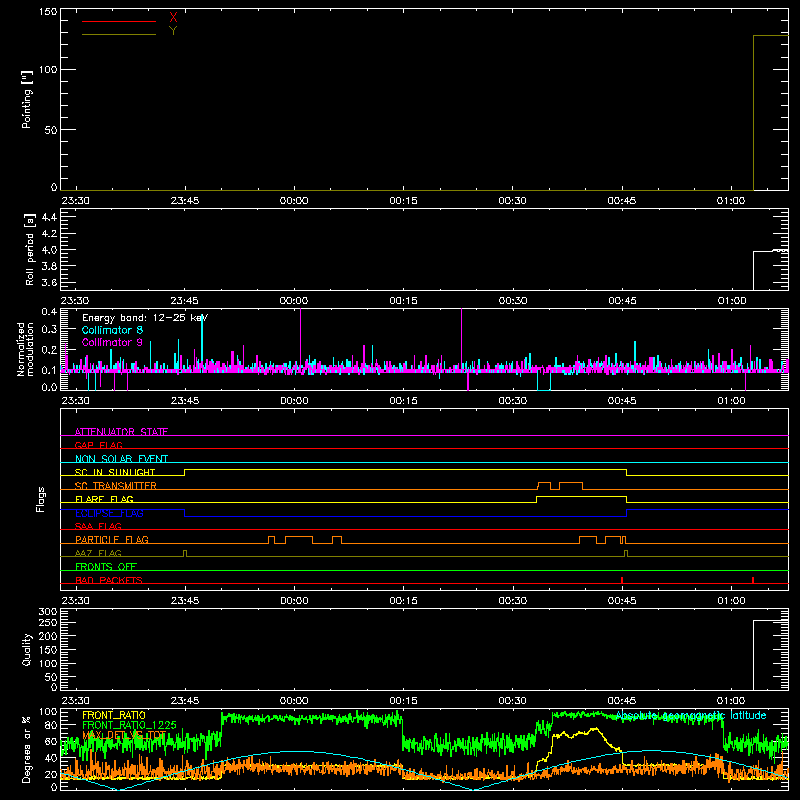Click the '150' Quality axis tick label
The width and height of the screenshot is (800, 800).
point(48,649)
